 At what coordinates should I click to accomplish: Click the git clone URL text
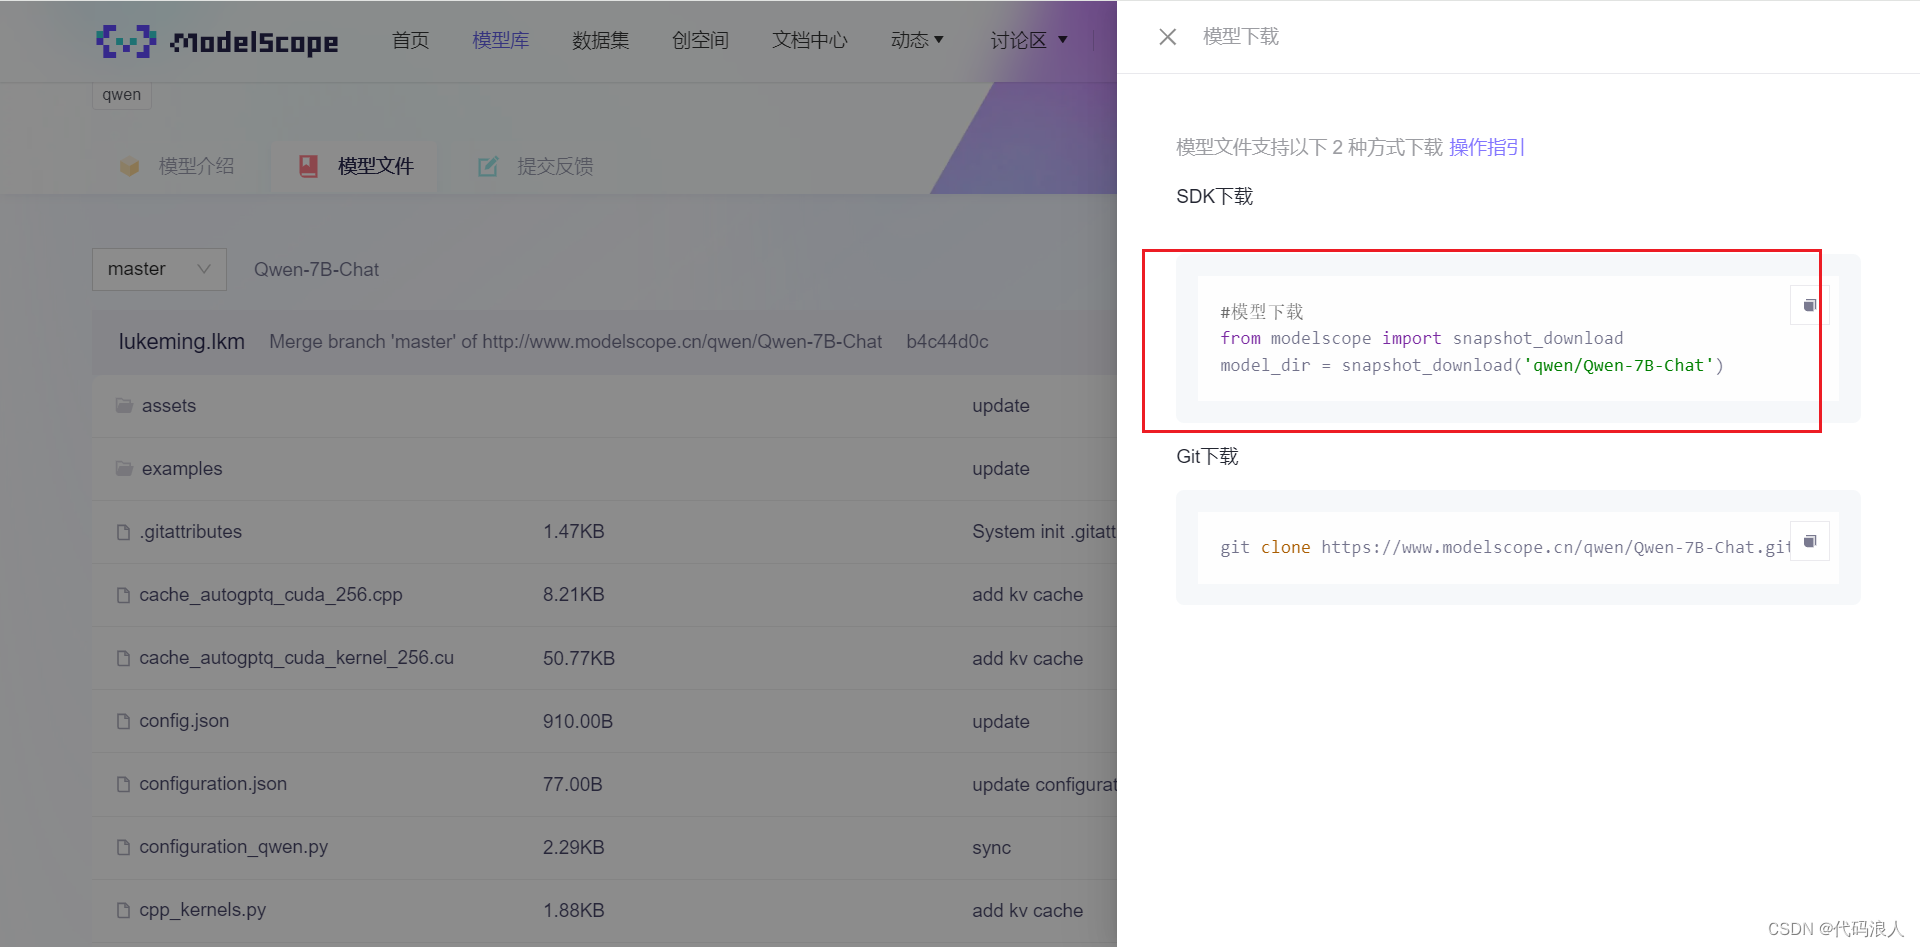[x=1556, y=547]
